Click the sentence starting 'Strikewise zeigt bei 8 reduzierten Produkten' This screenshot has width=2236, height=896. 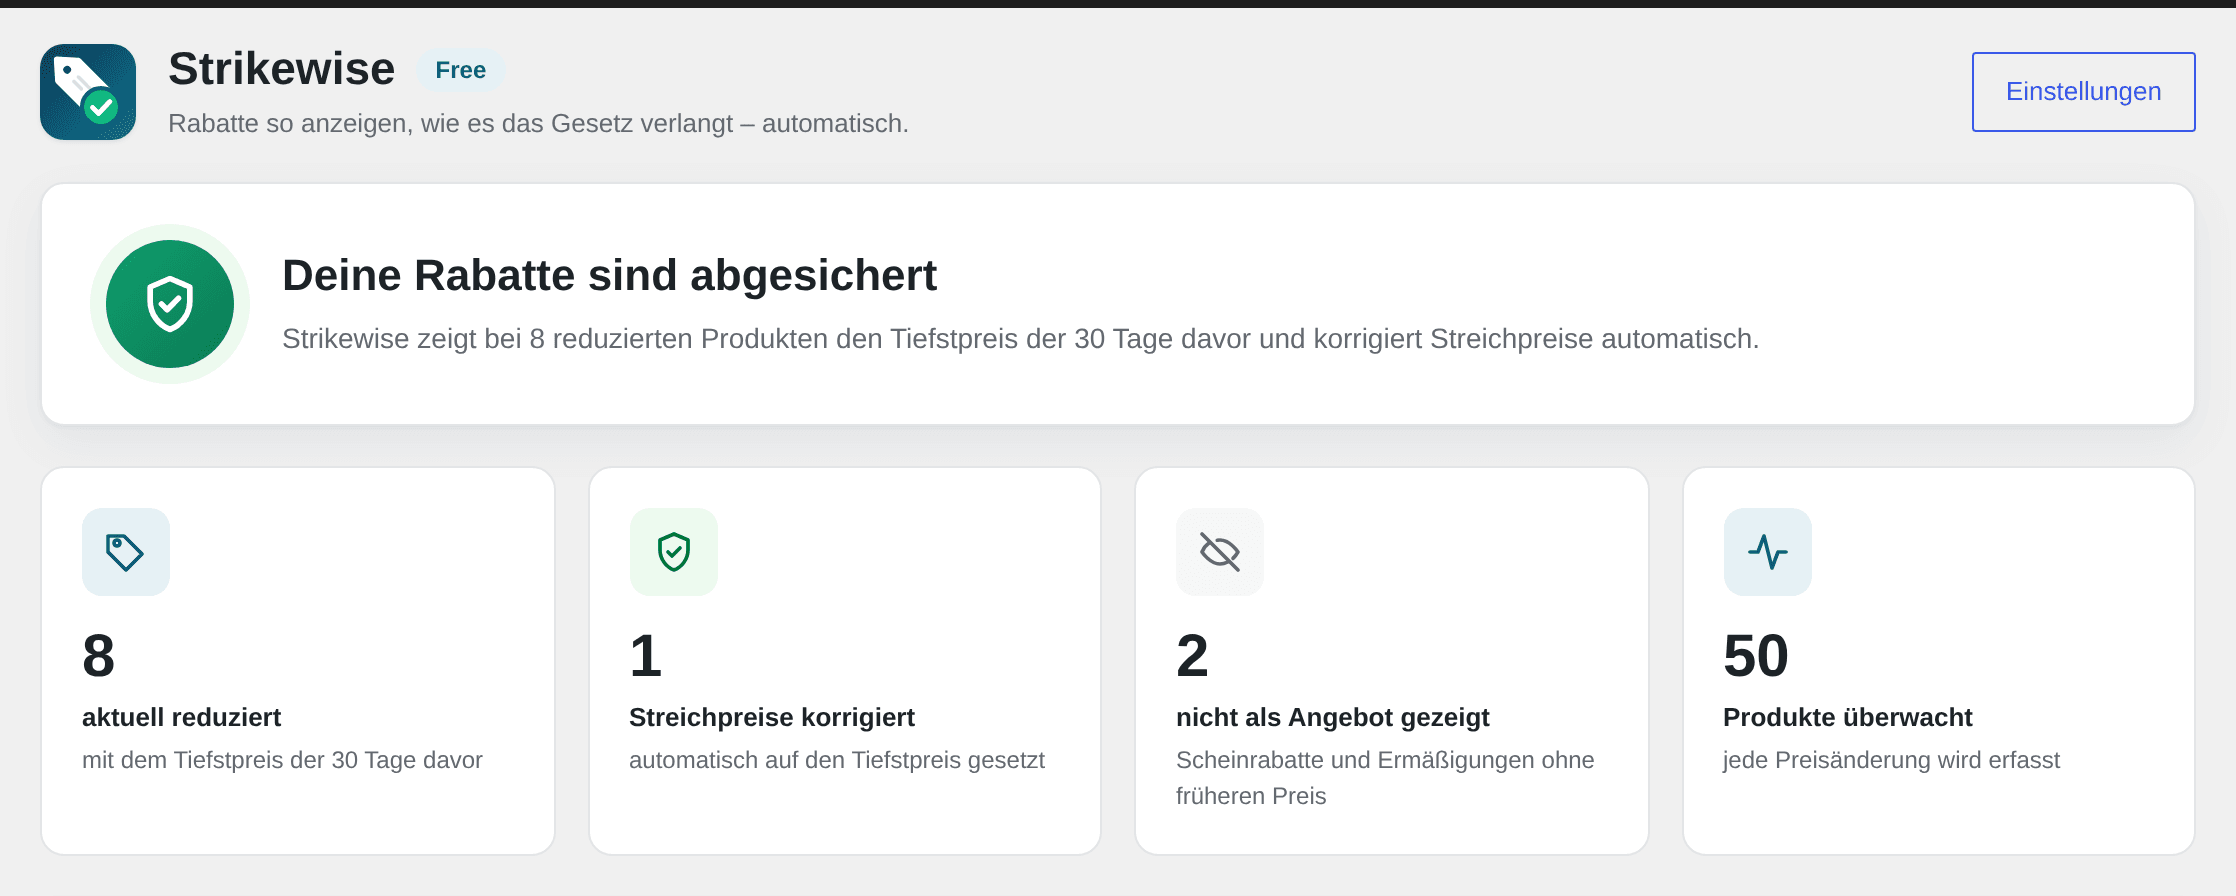coord(1020,339)
